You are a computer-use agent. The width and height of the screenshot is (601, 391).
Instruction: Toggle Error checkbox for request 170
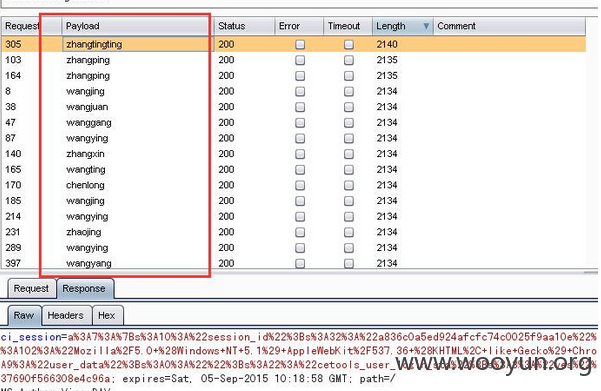pos(300,185)
